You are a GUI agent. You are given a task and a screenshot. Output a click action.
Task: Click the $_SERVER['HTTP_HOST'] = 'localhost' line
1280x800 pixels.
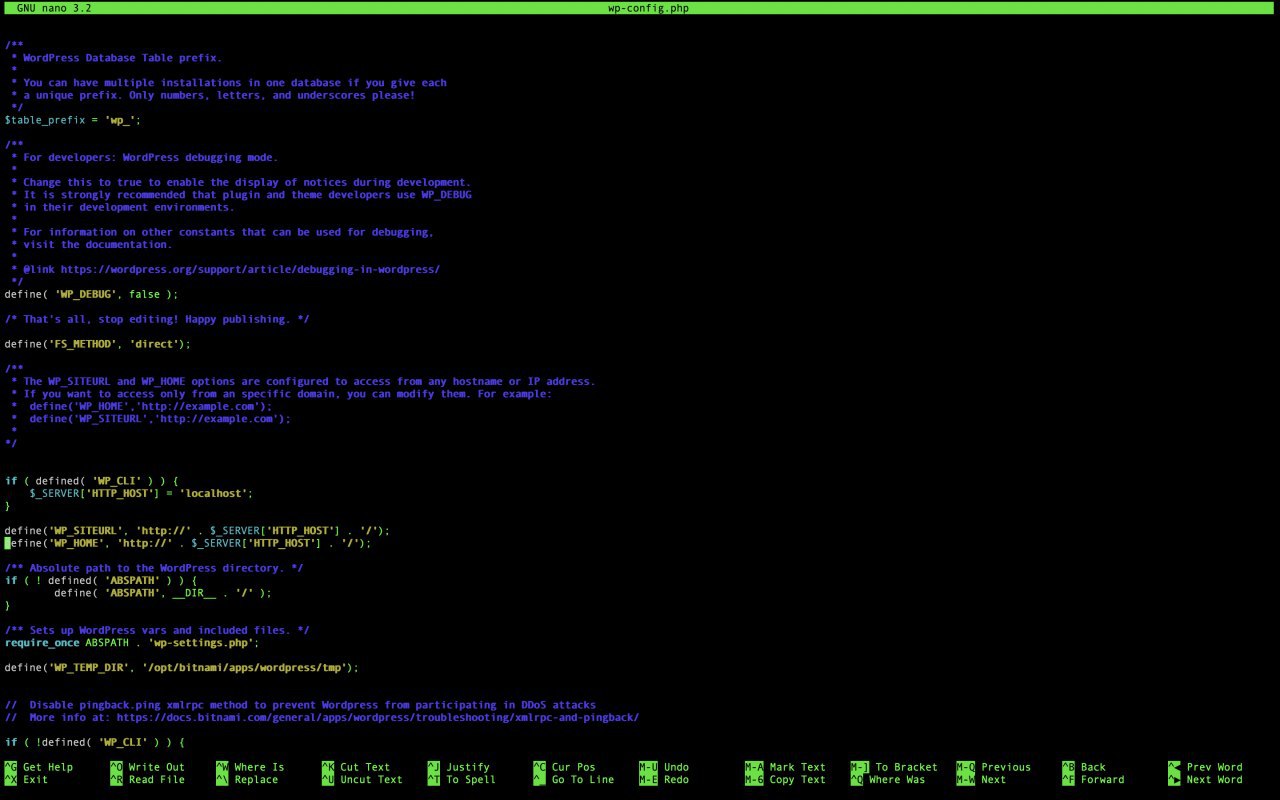(x=141, y=493)
